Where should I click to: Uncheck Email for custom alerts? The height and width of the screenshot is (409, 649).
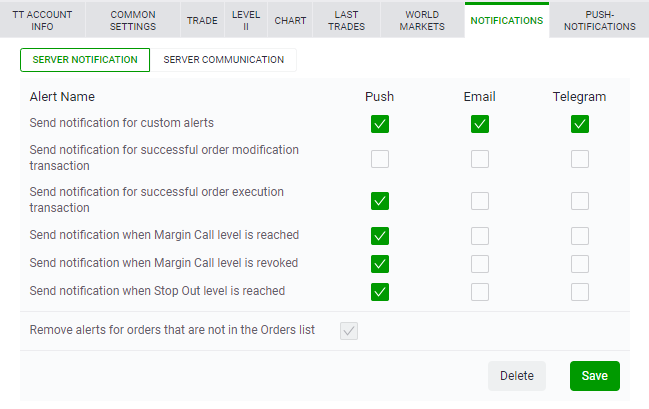[x=480, y=124]
